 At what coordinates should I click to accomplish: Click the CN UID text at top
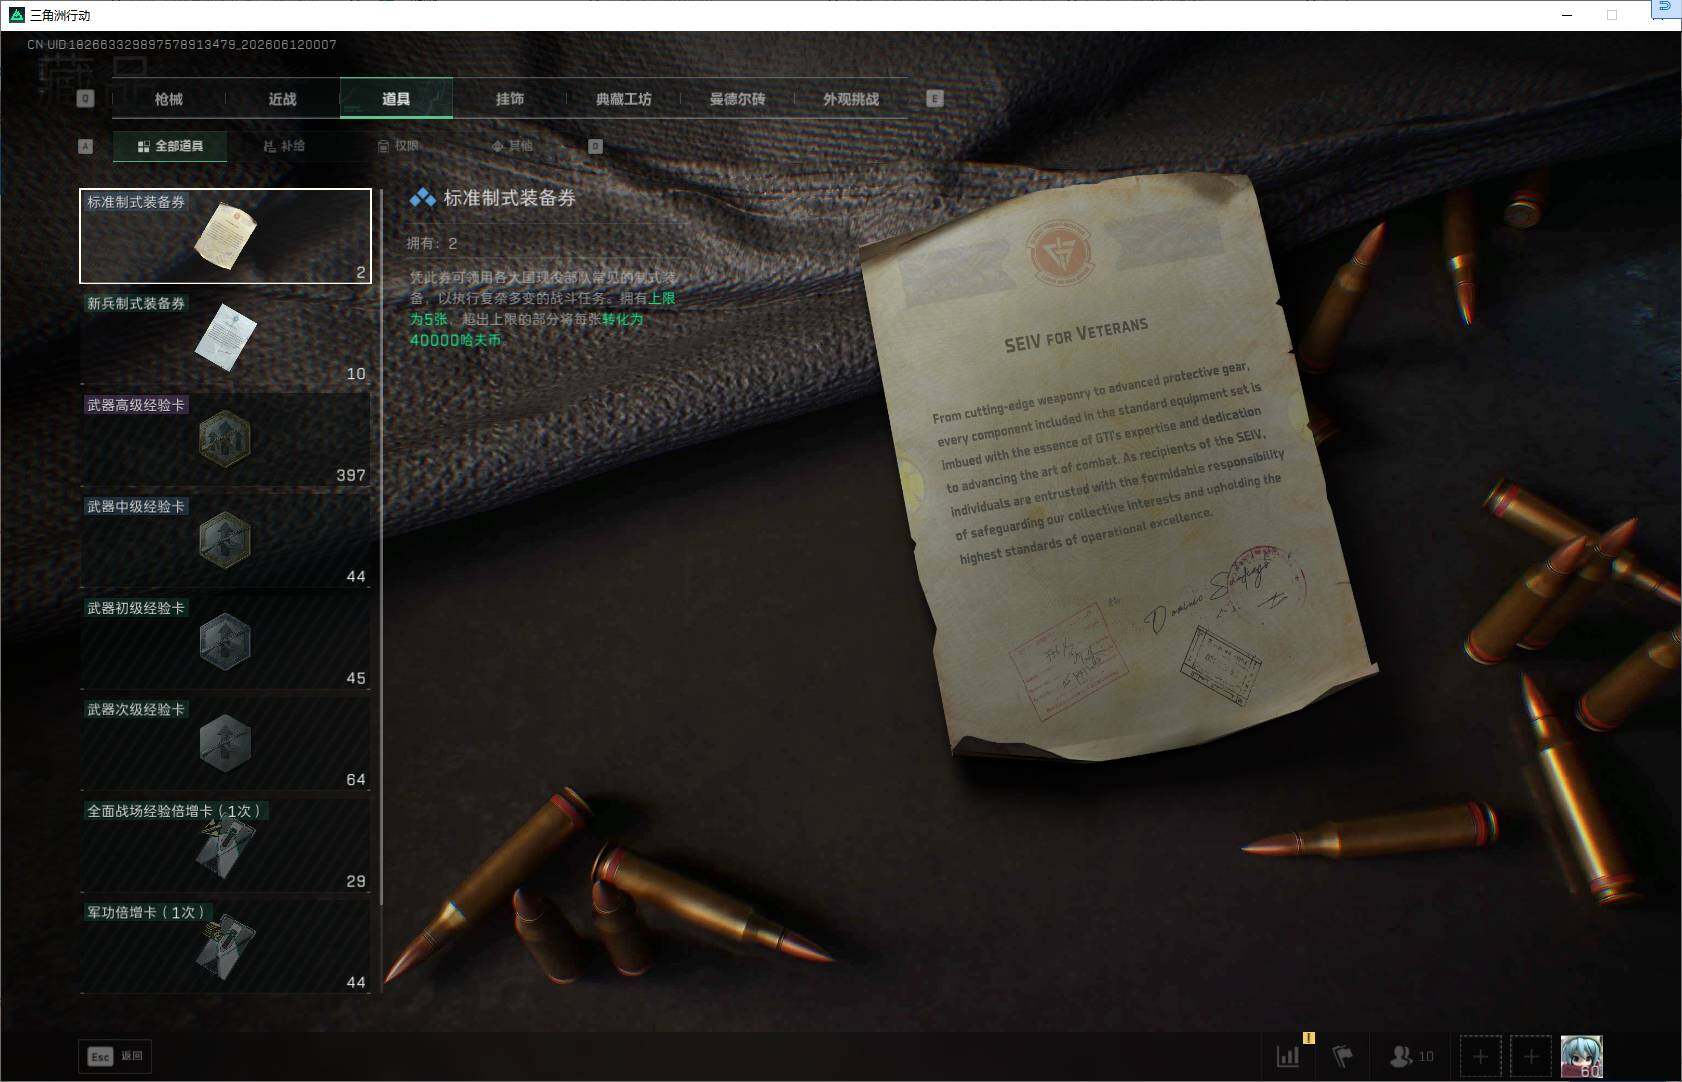(182, 45)
